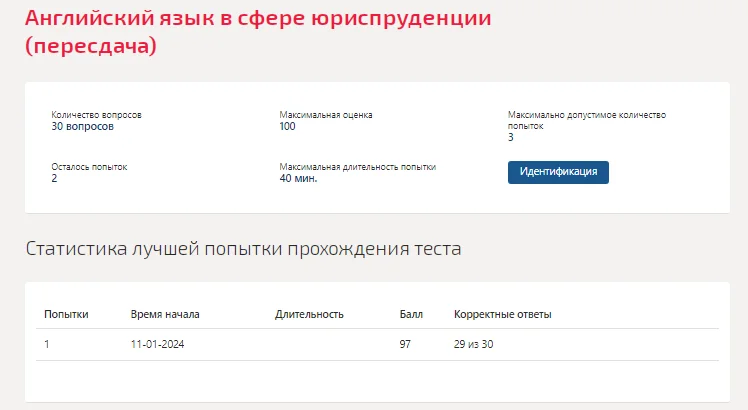This screenshot has height=410, width=748.
Task: Select the page title Английский язык в сфере юриспруденции
Action: click(258, 19)
